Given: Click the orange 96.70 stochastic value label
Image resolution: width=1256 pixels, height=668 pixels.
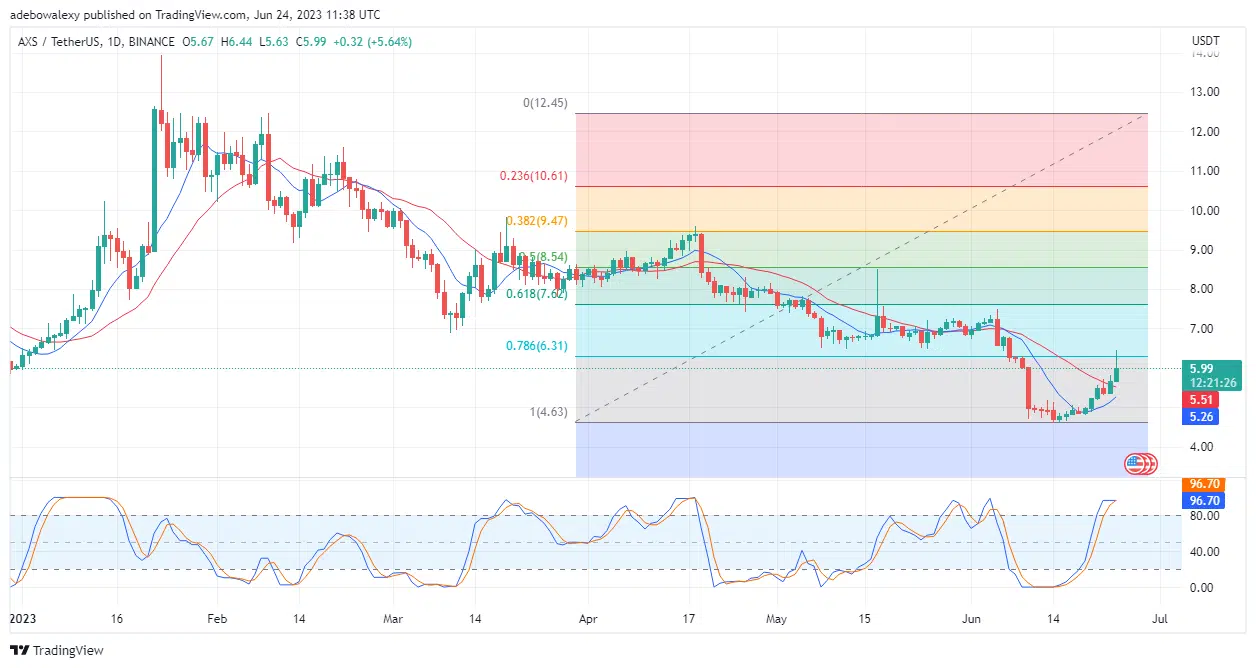Looking at the screenshot, I should 1203,483.
